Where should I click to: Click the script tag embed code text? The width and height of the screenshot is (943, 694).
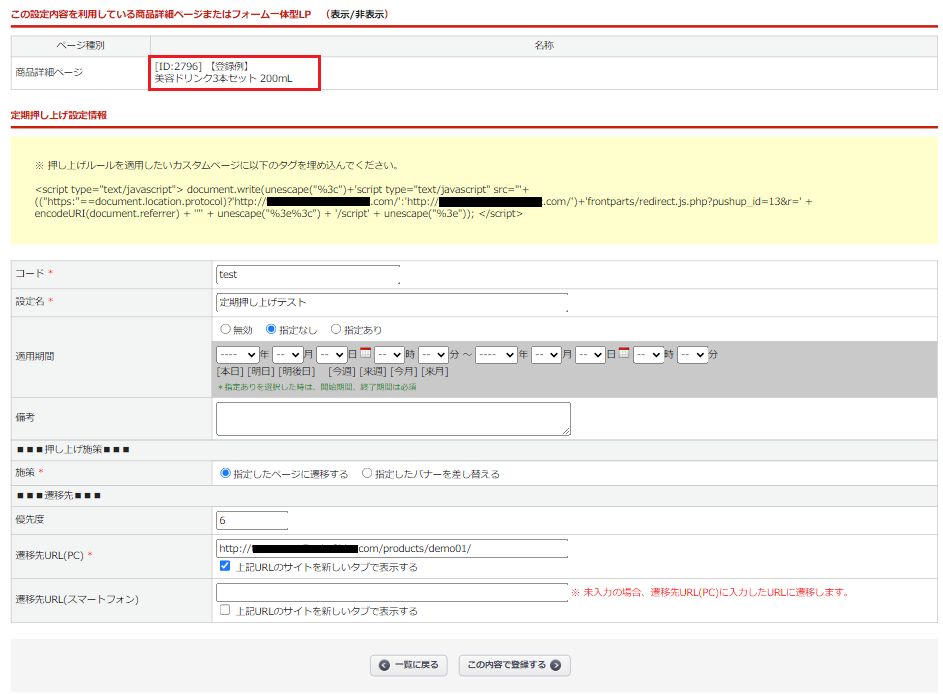(423, 201)
